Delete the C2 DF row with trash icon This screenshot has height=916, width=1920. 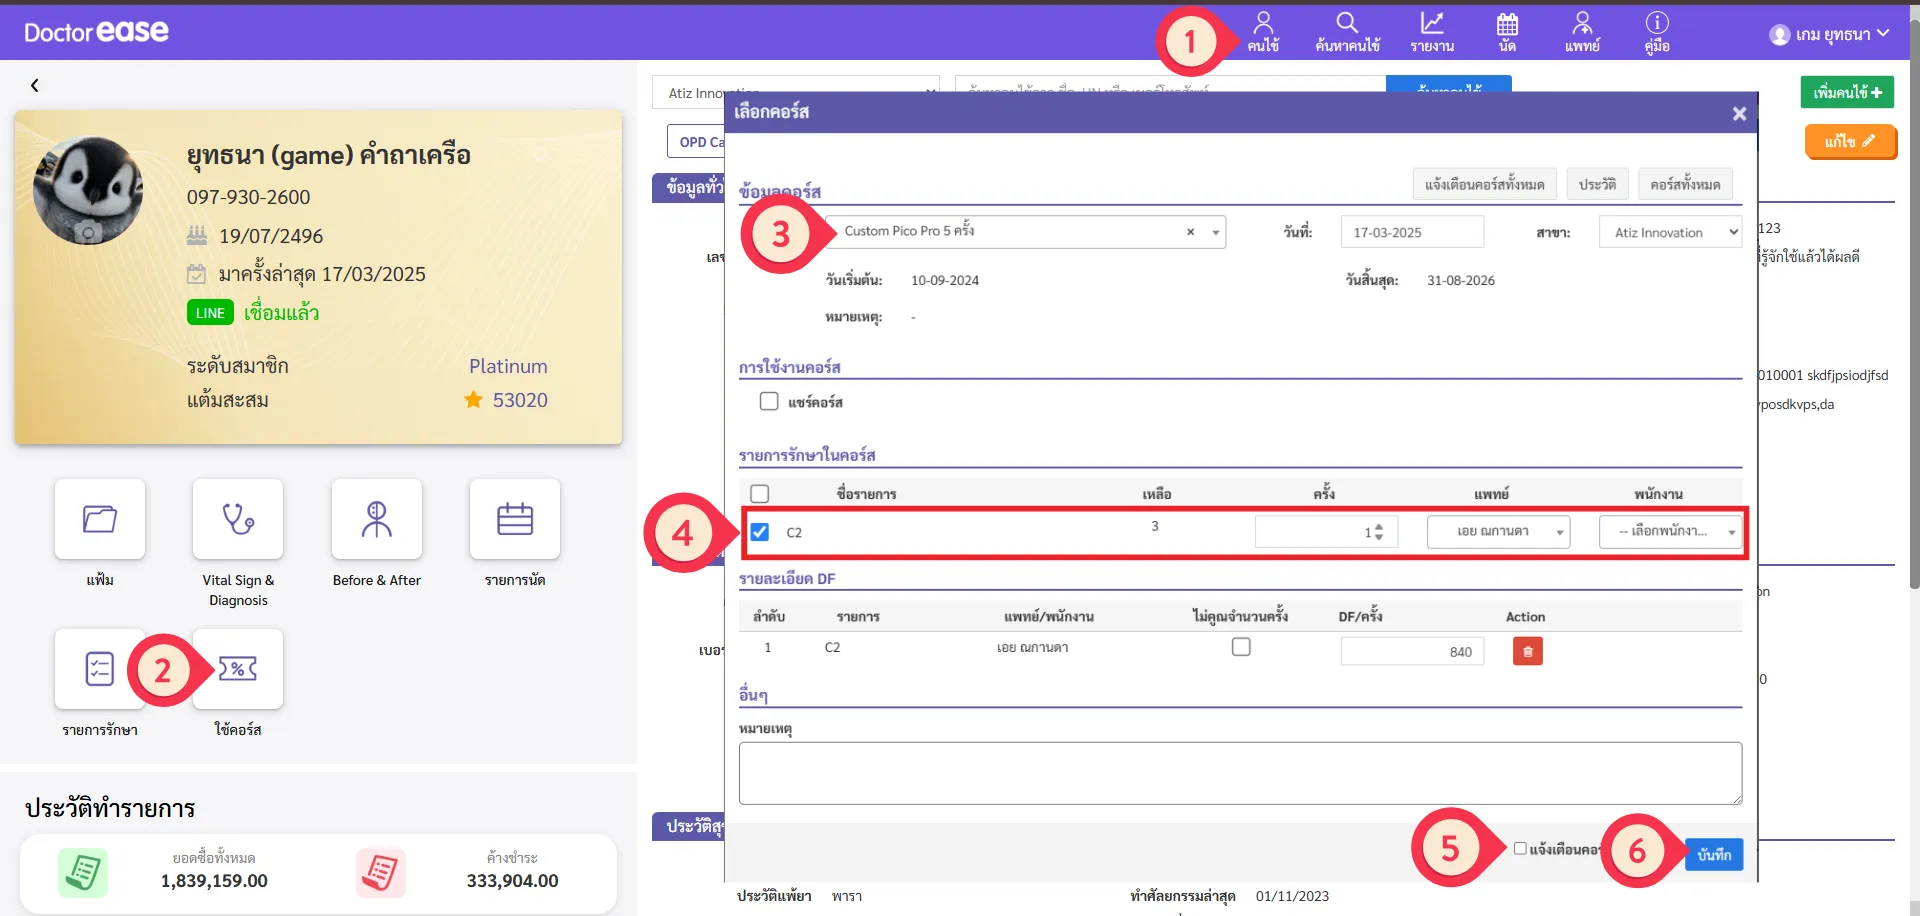point(1527,651)
